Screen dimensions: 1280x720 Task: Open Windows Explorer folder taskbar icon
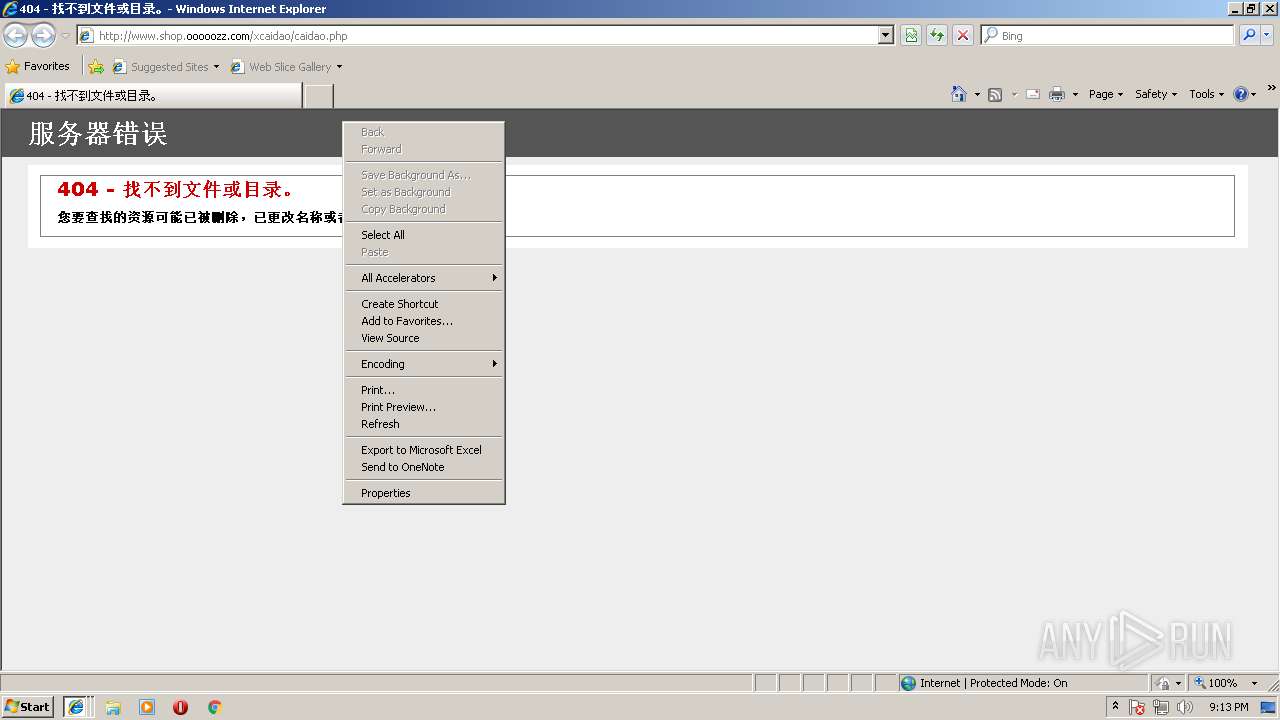(x=113, y=707)
